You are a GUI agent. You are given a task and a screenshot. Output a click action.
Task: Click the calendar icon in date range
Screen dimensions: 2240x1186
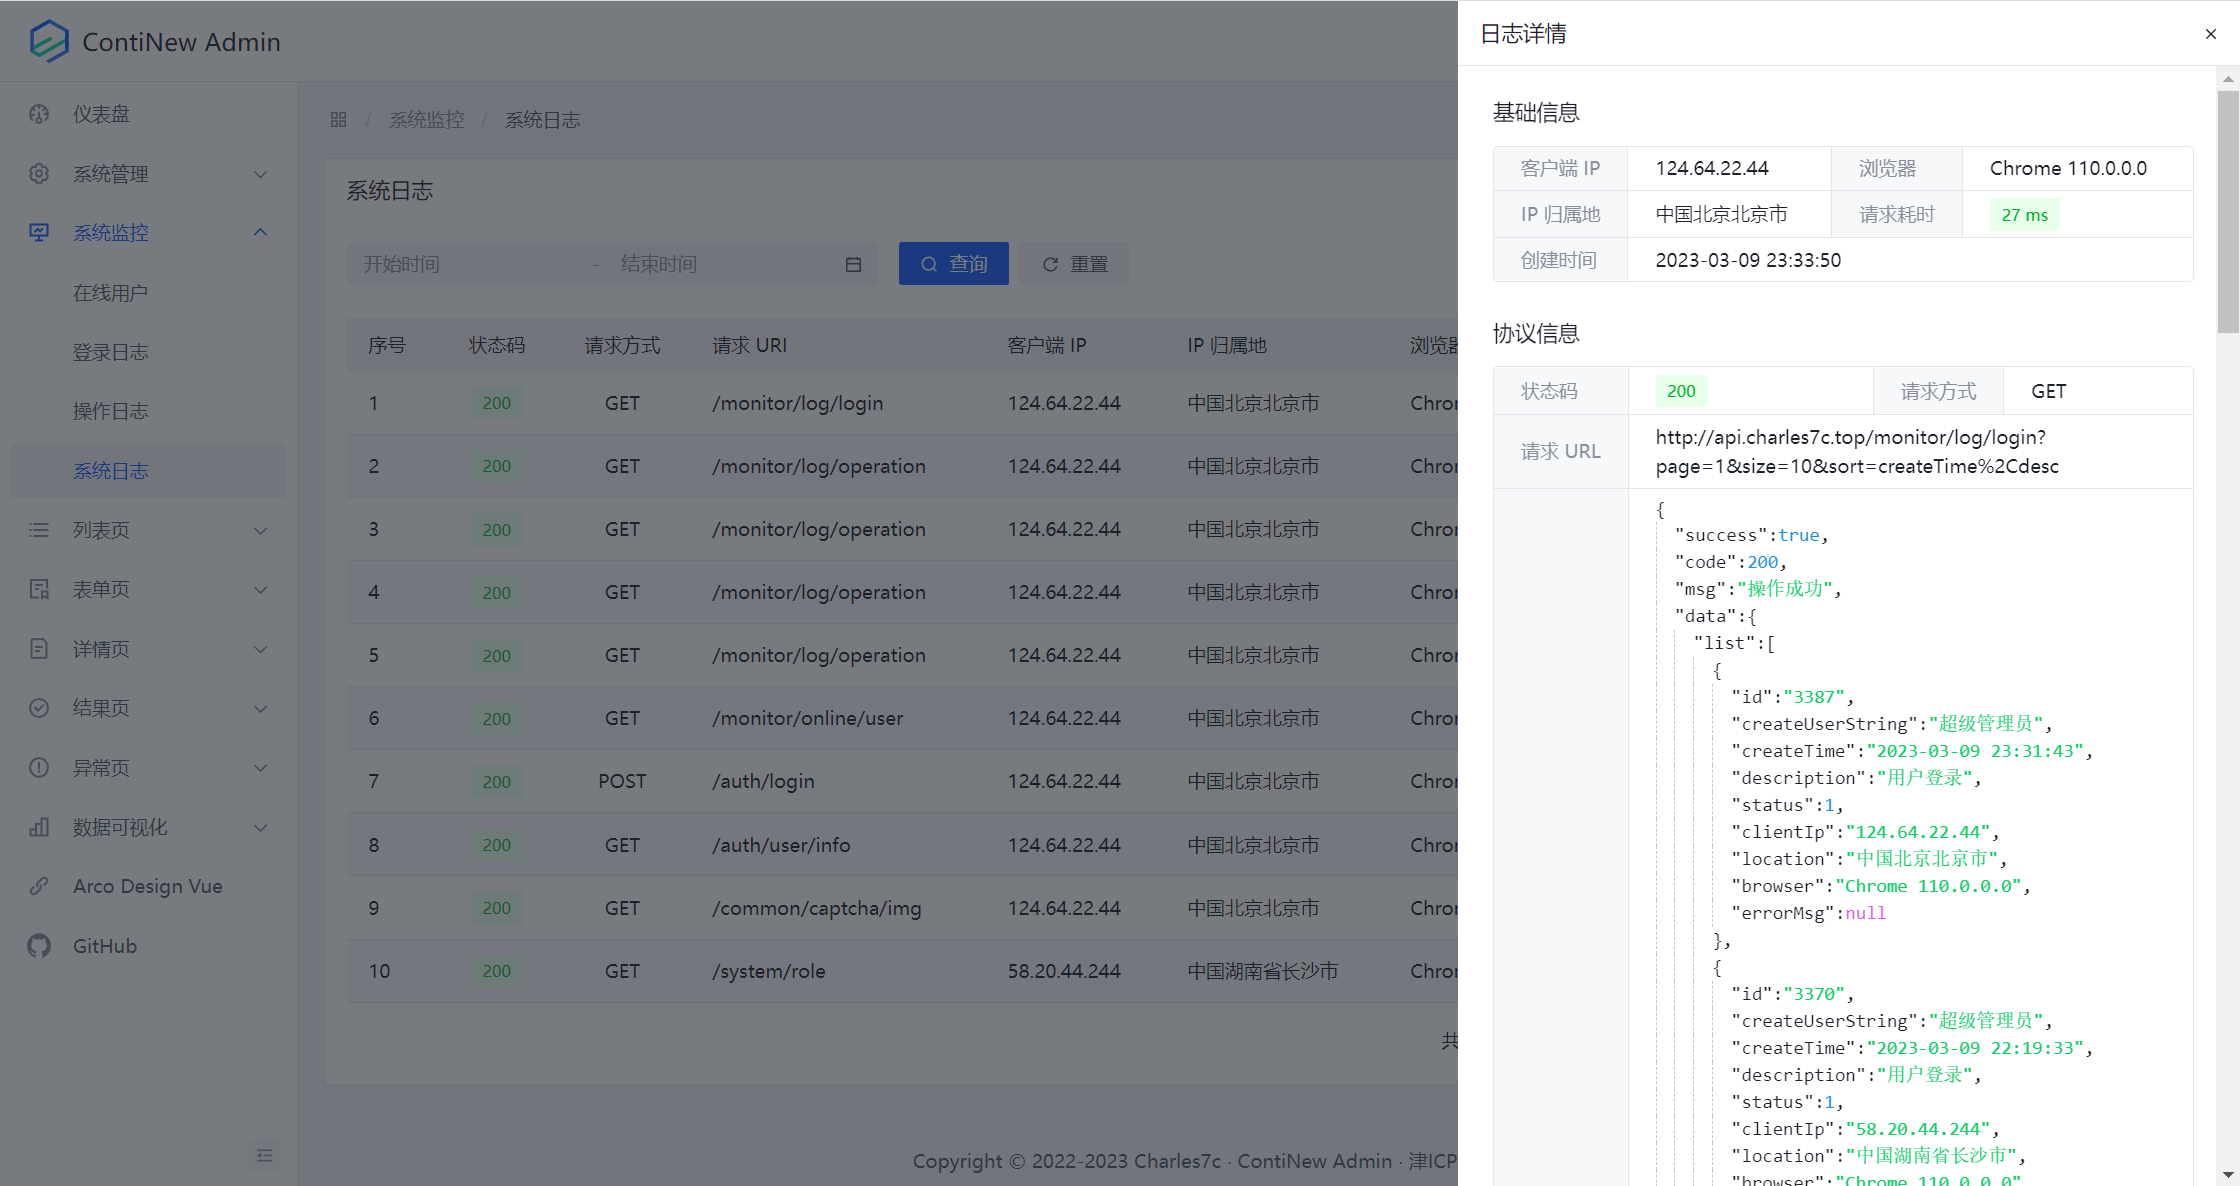pos(853,264)
